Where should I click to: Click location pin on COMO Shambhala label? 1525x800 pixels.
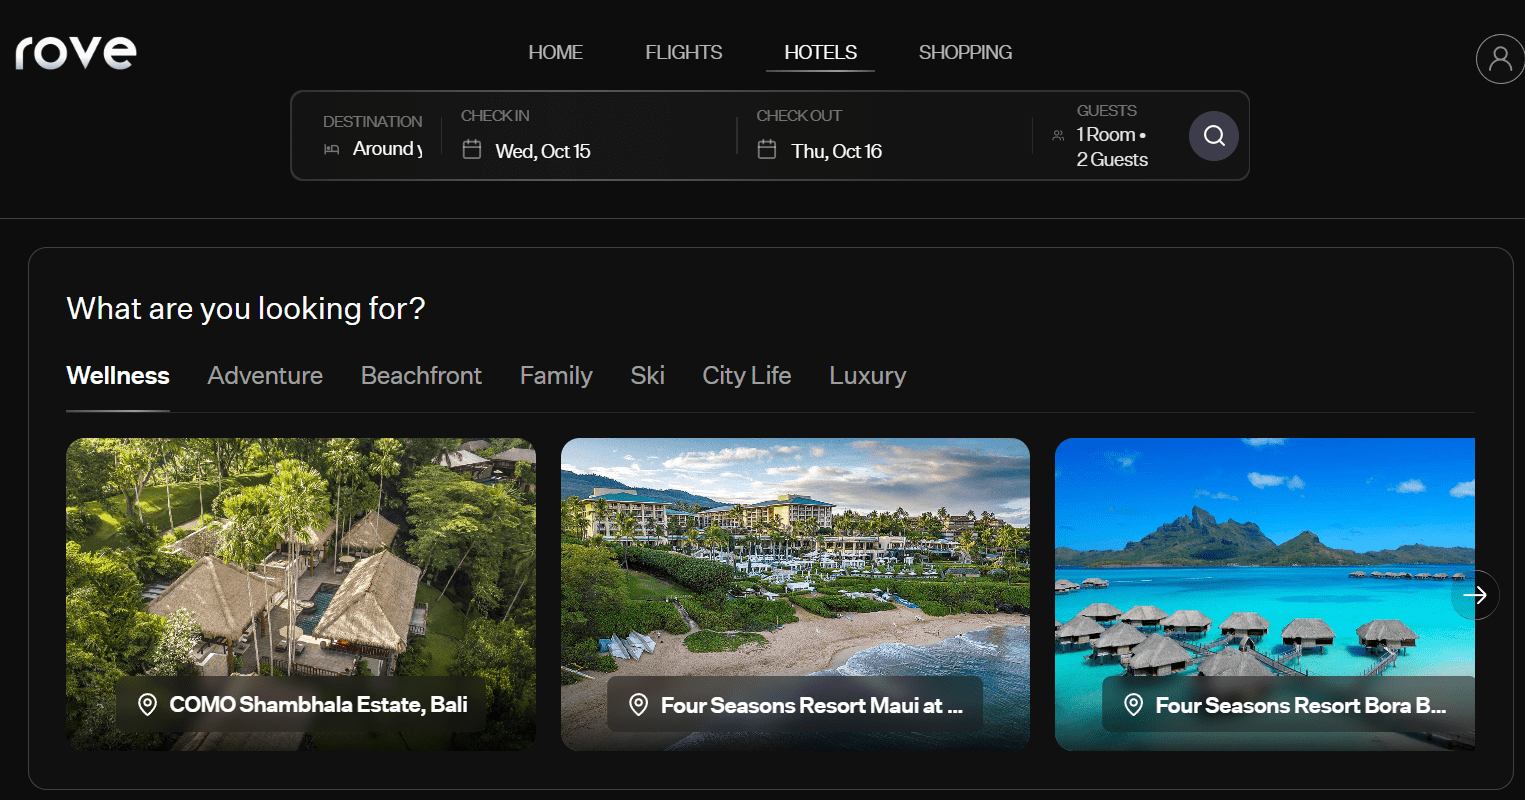pyautogui.click(x=147, y=705)
